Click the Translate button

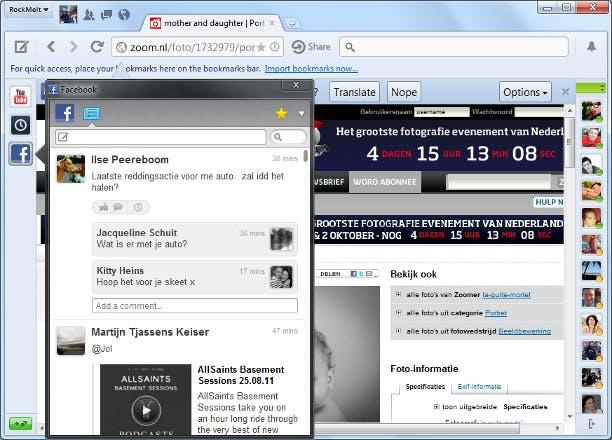tap(354, 93)
